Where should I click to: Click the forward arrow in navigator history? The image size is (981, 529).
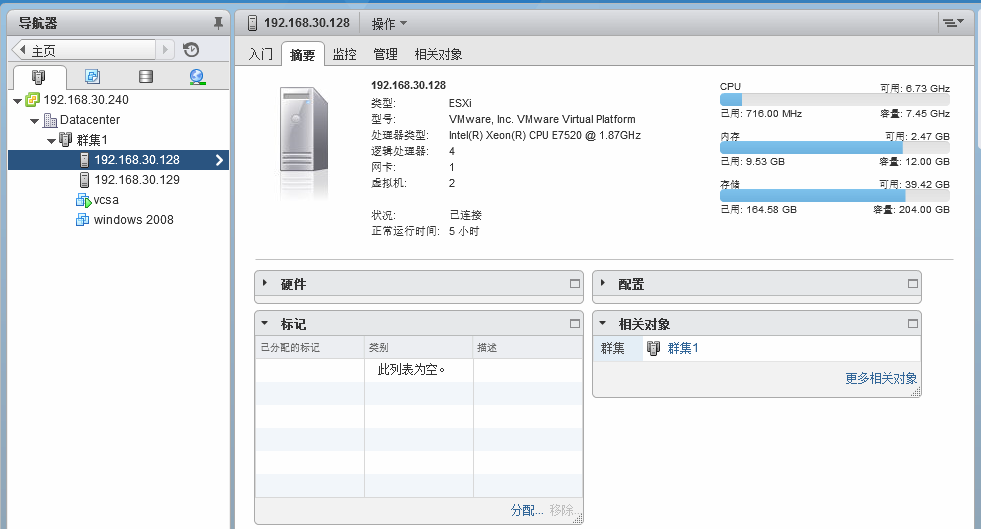[165, 49]
